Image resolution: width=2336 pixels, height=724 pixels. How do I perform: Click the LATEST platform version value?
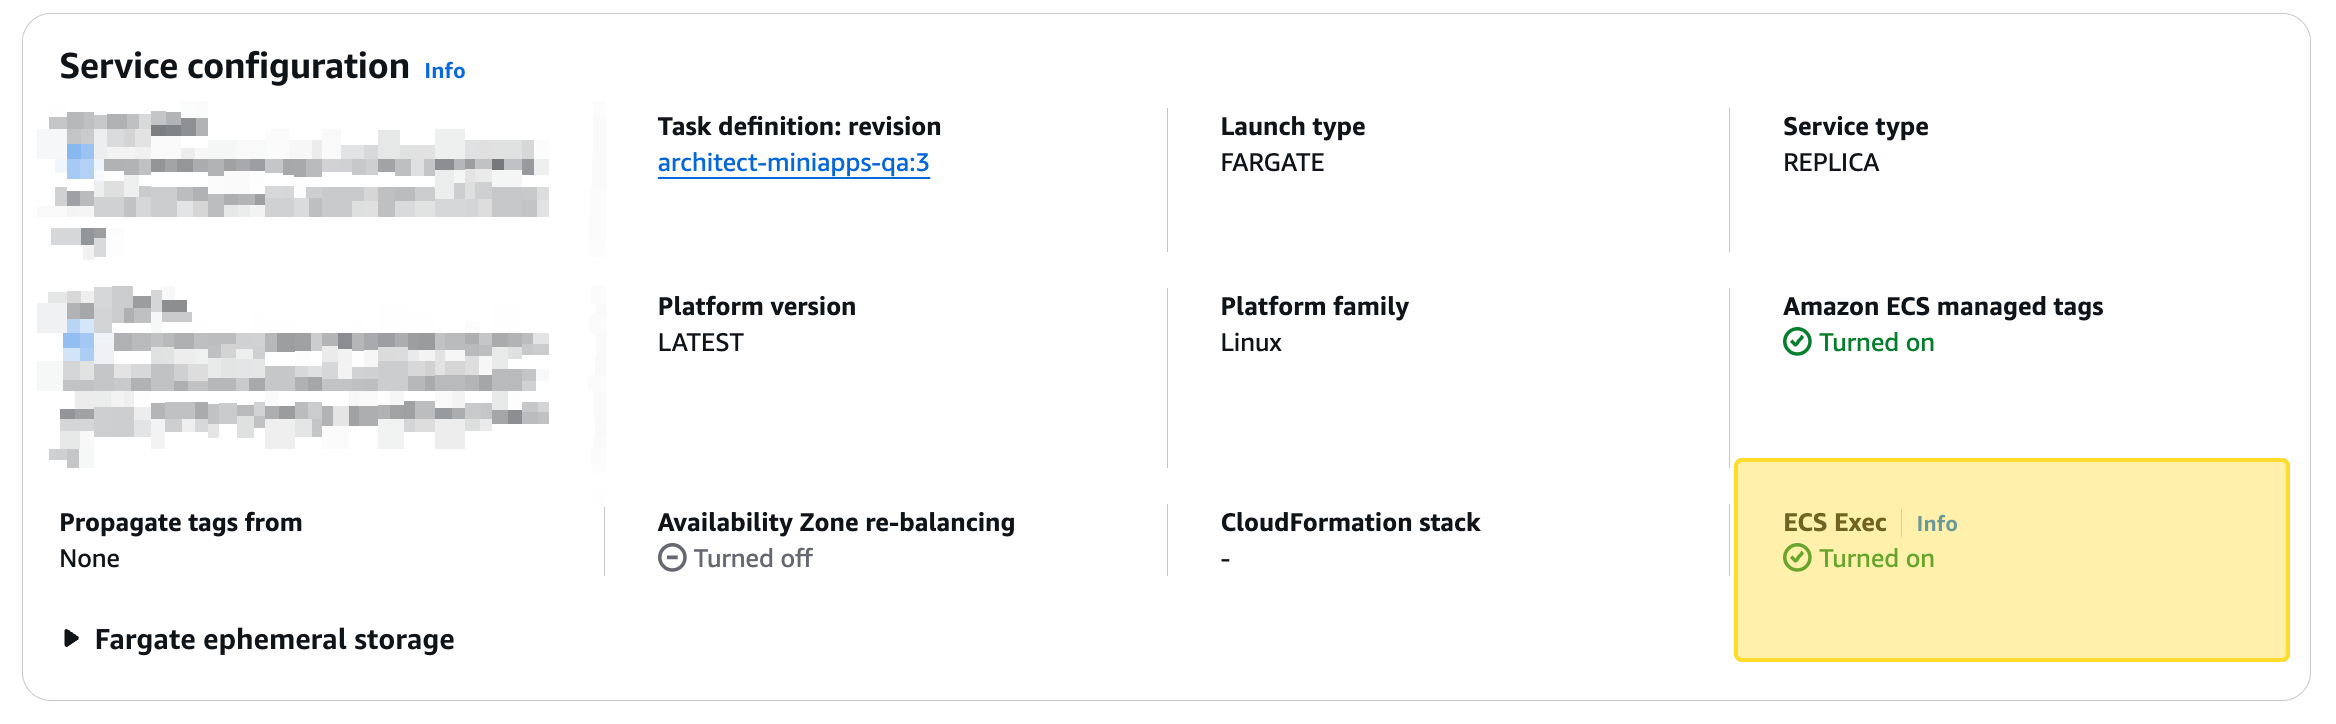tap(700, 343)
